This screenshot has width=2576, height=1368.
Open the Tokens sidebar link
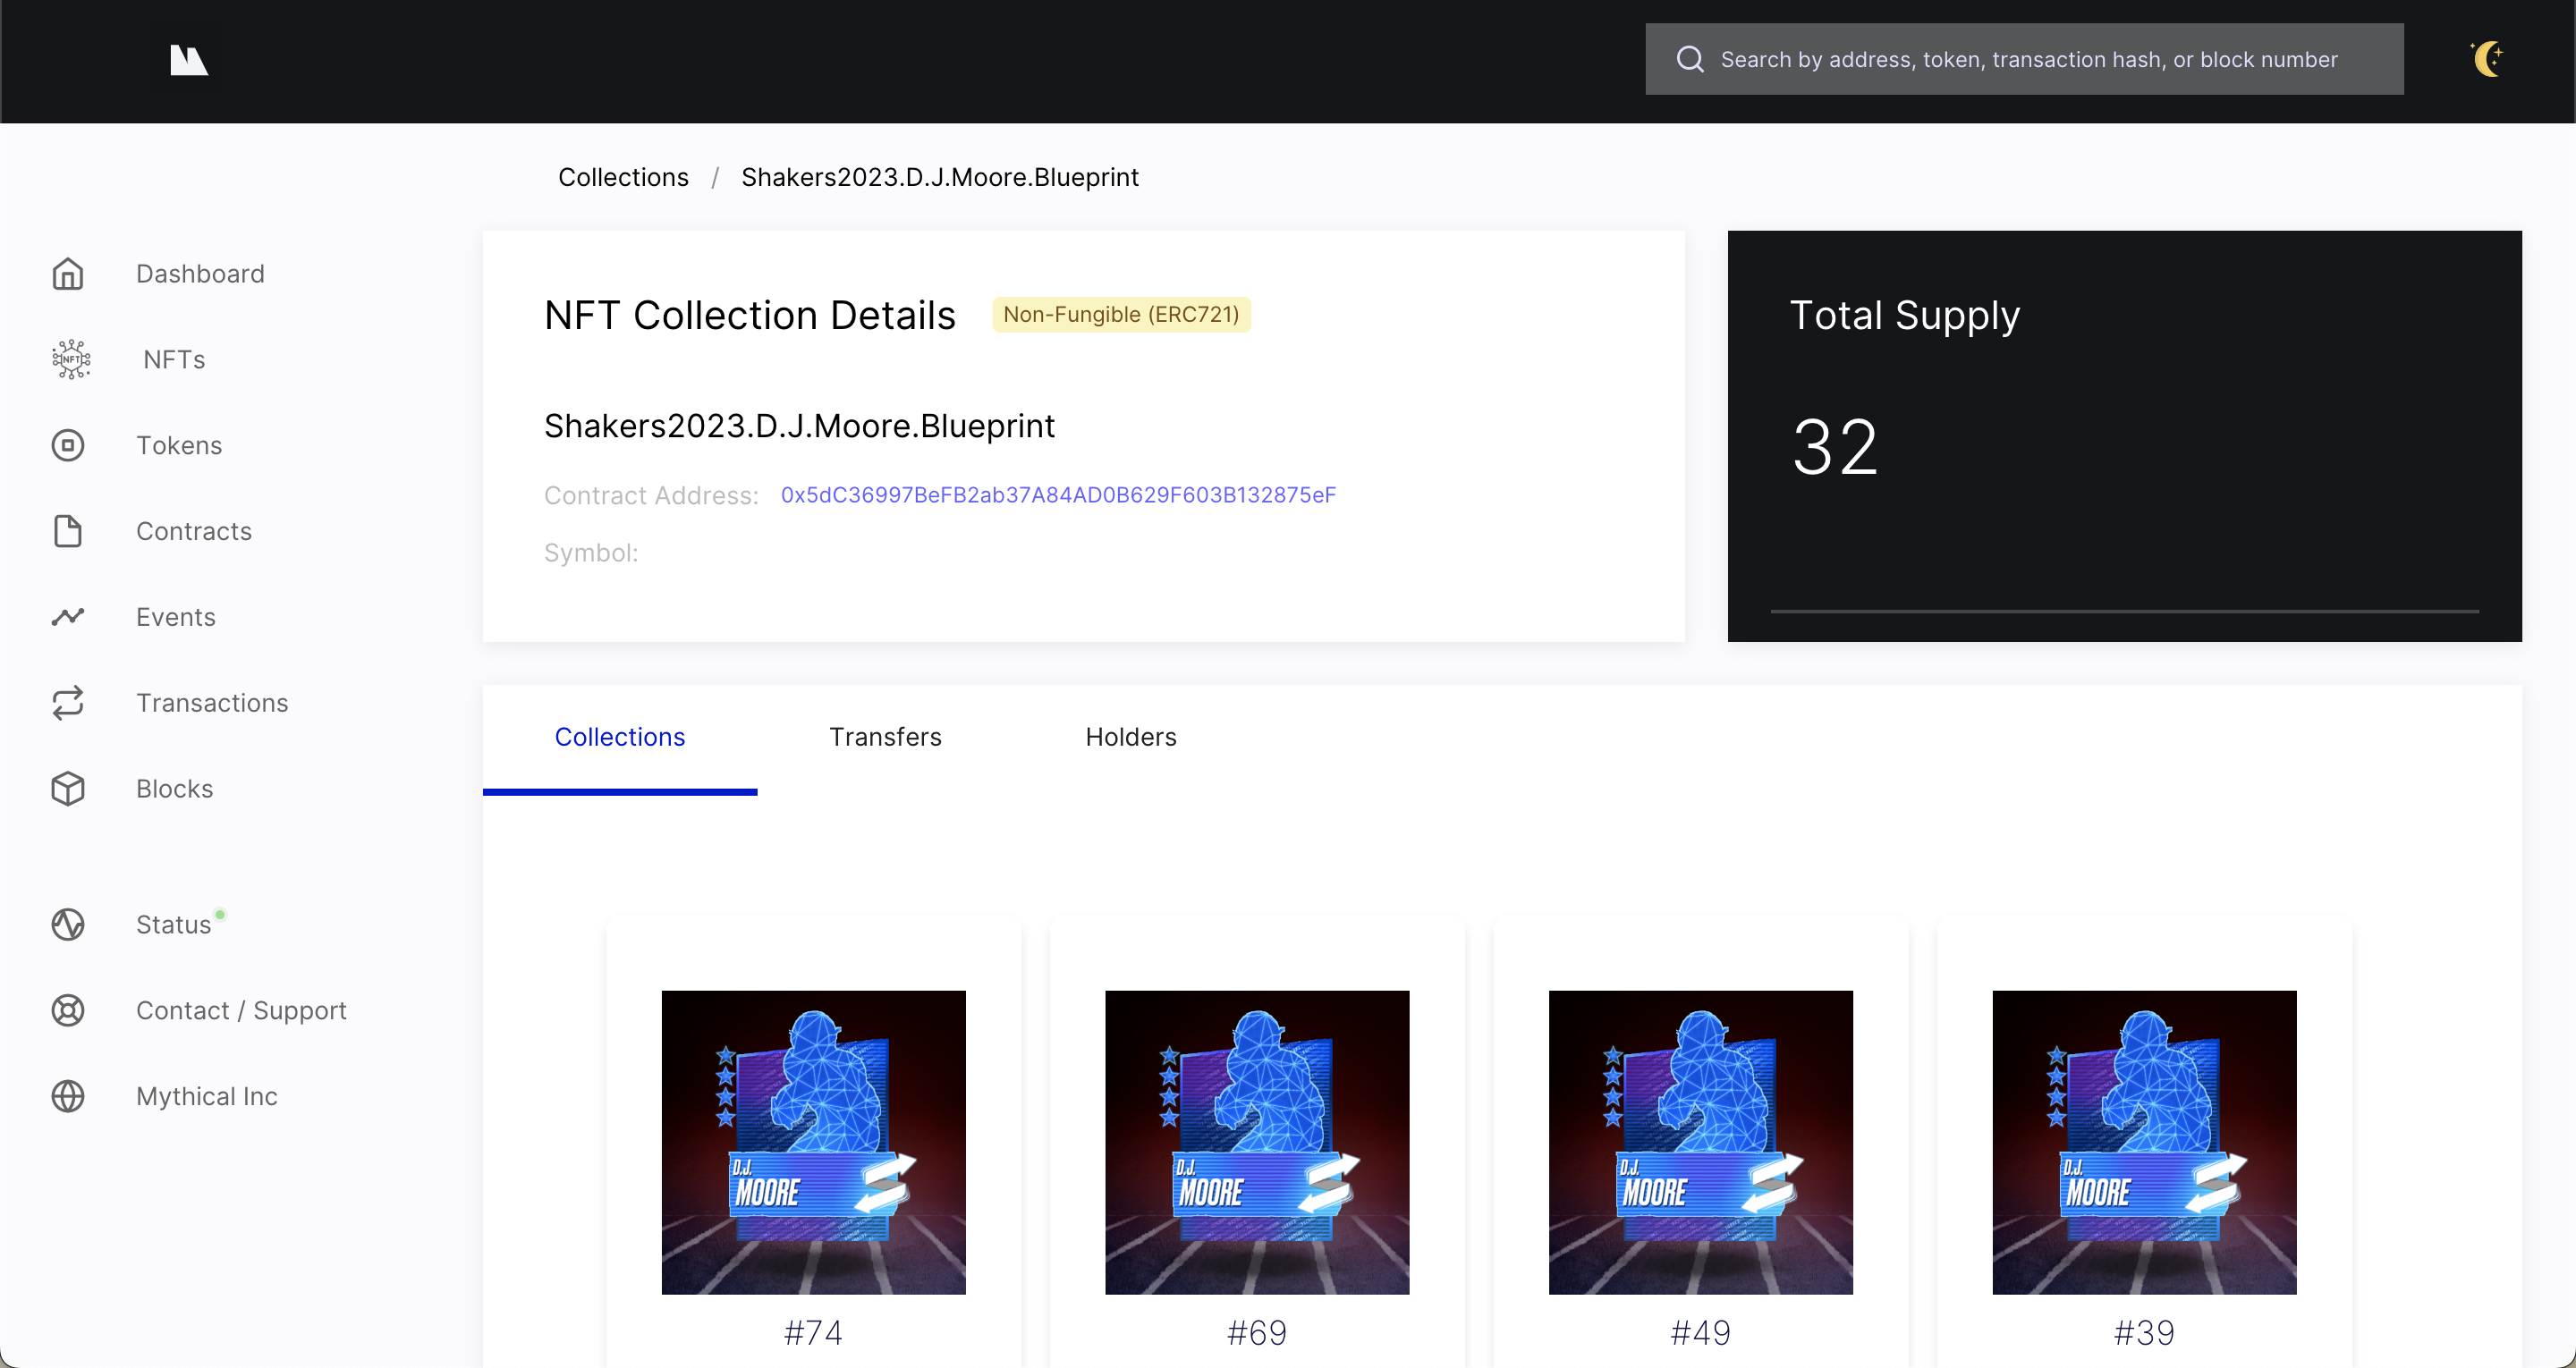point(179,445)
